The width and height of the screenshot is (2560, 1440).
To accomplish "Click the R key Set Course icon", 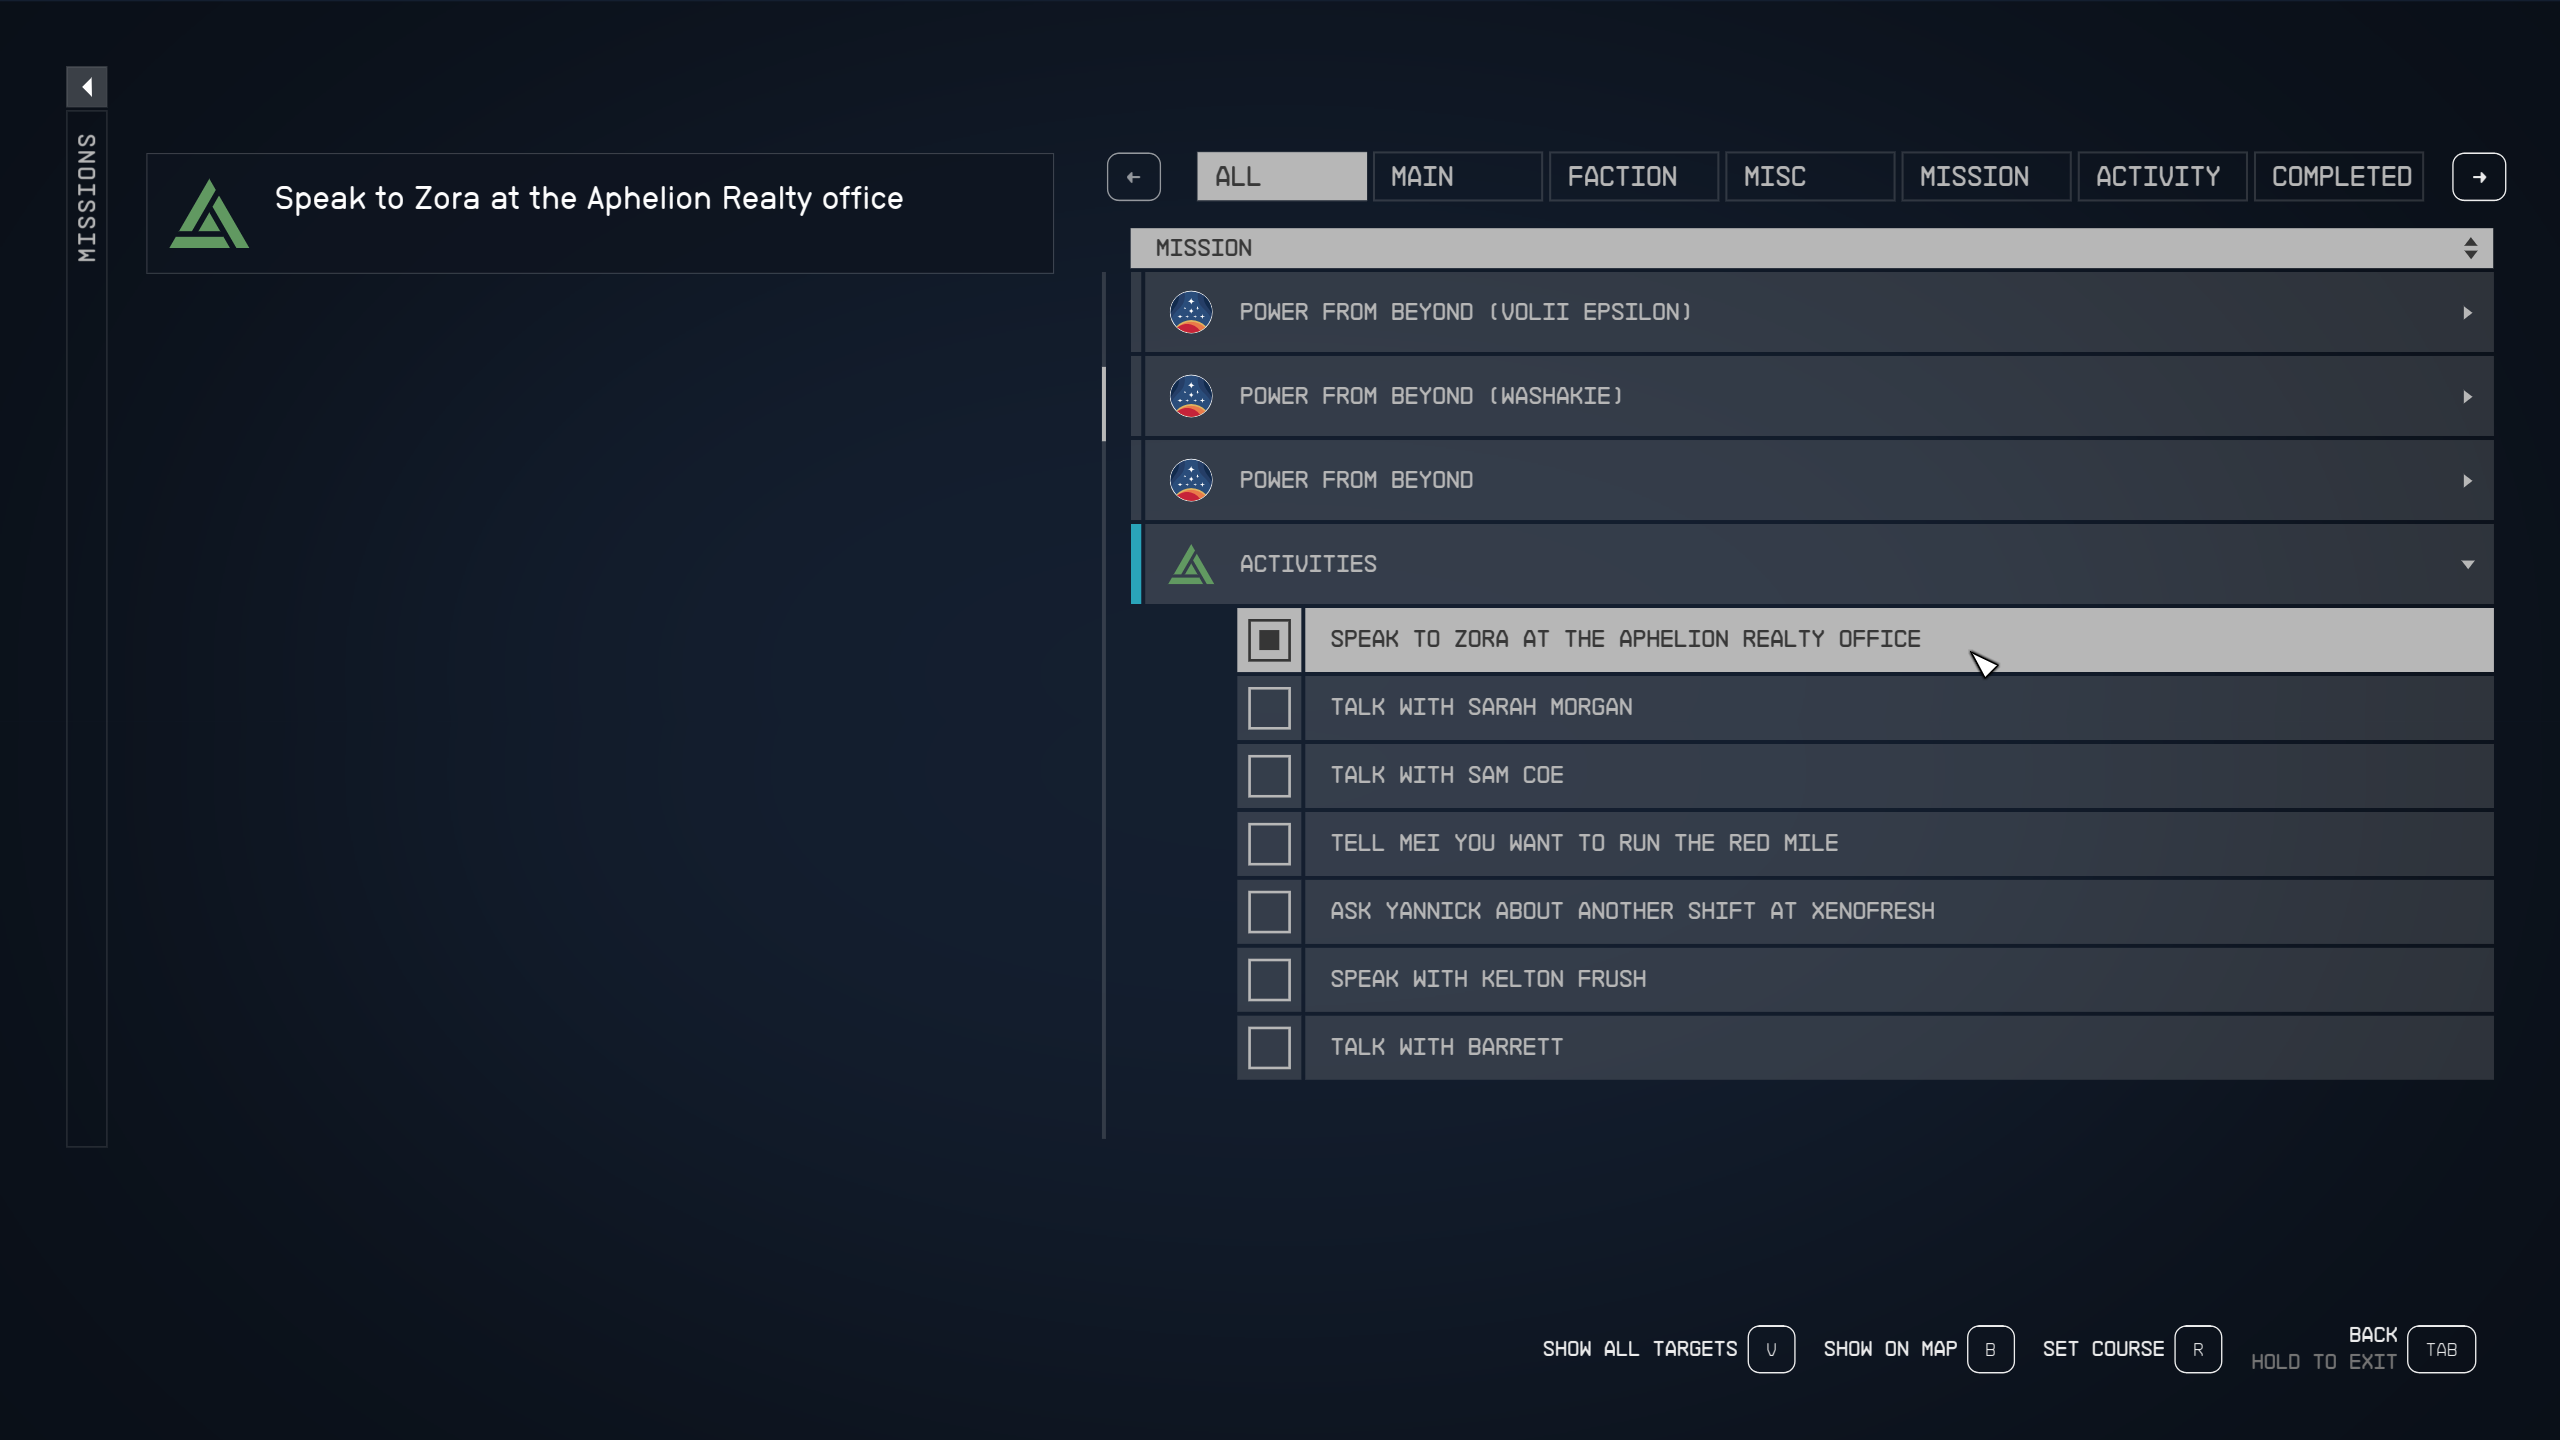I will (2198, 1349).
